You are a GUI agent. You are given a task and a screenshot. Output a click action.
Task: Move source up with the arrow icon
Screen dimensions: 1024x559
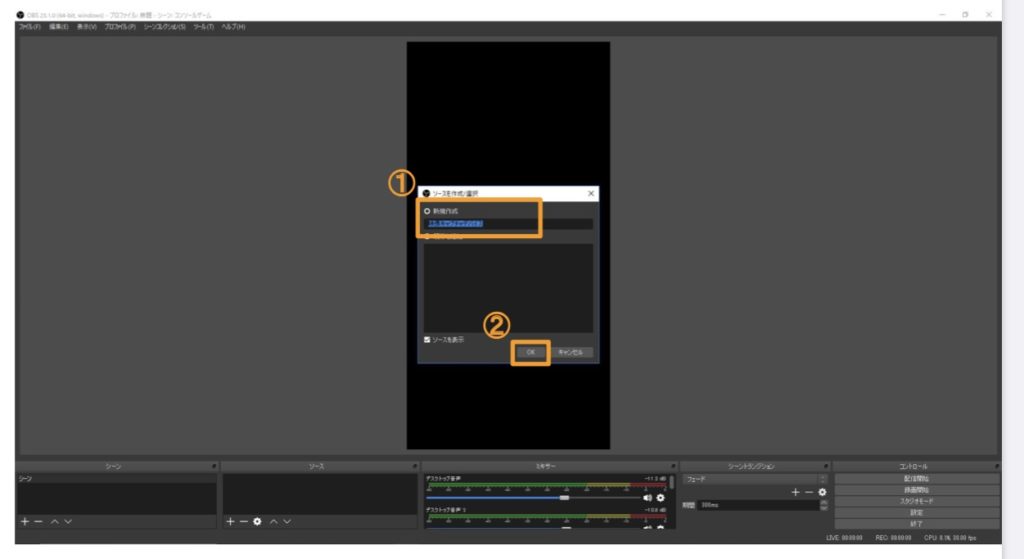click(x=273, y=522)
